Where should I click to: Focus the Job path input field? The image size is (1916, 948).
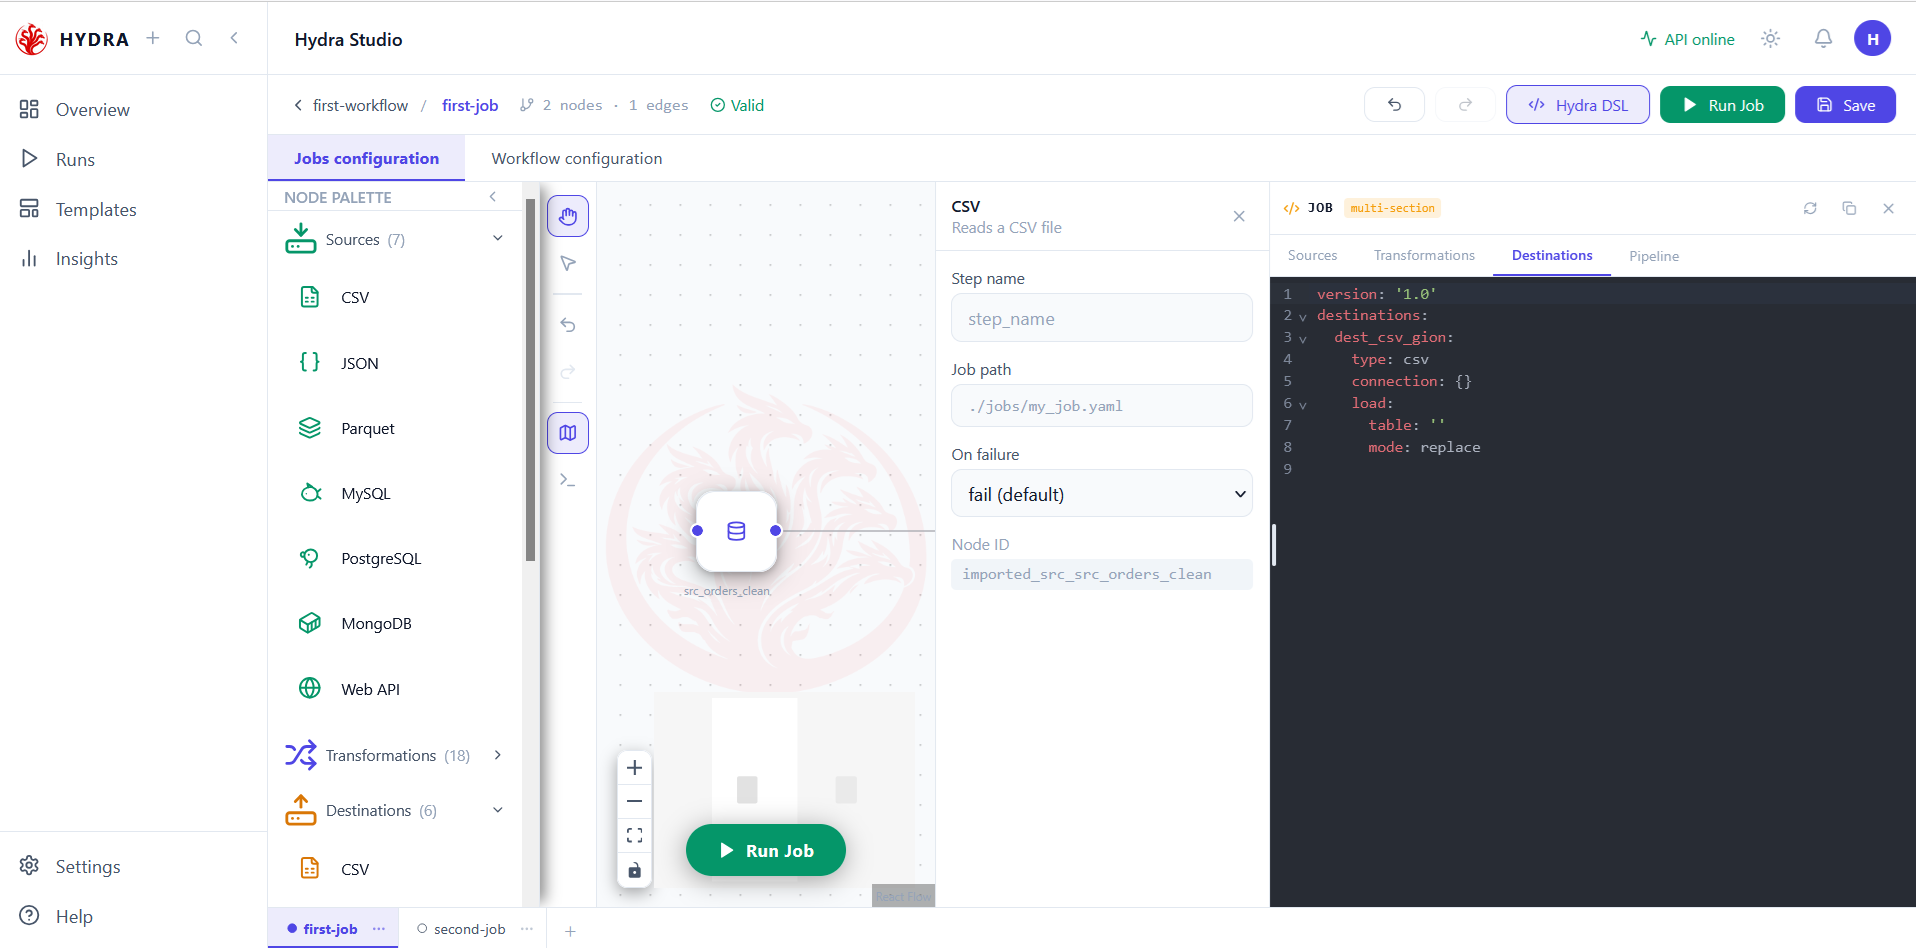pyautogui.click(x=1102, y=406)
